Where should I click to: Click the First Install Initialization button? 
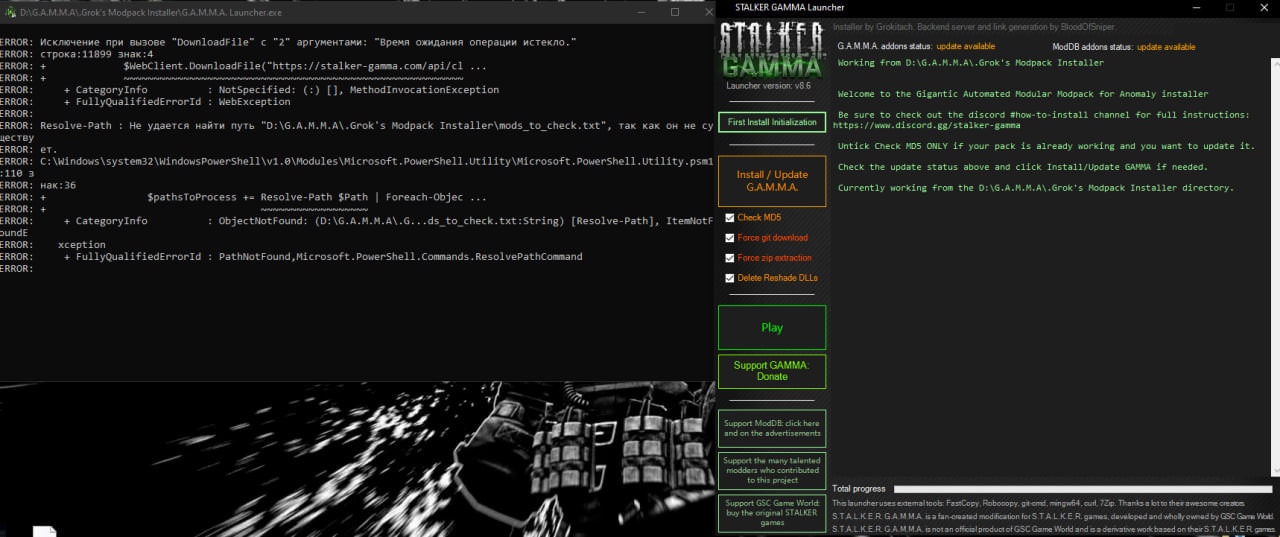tap(772, 122)
